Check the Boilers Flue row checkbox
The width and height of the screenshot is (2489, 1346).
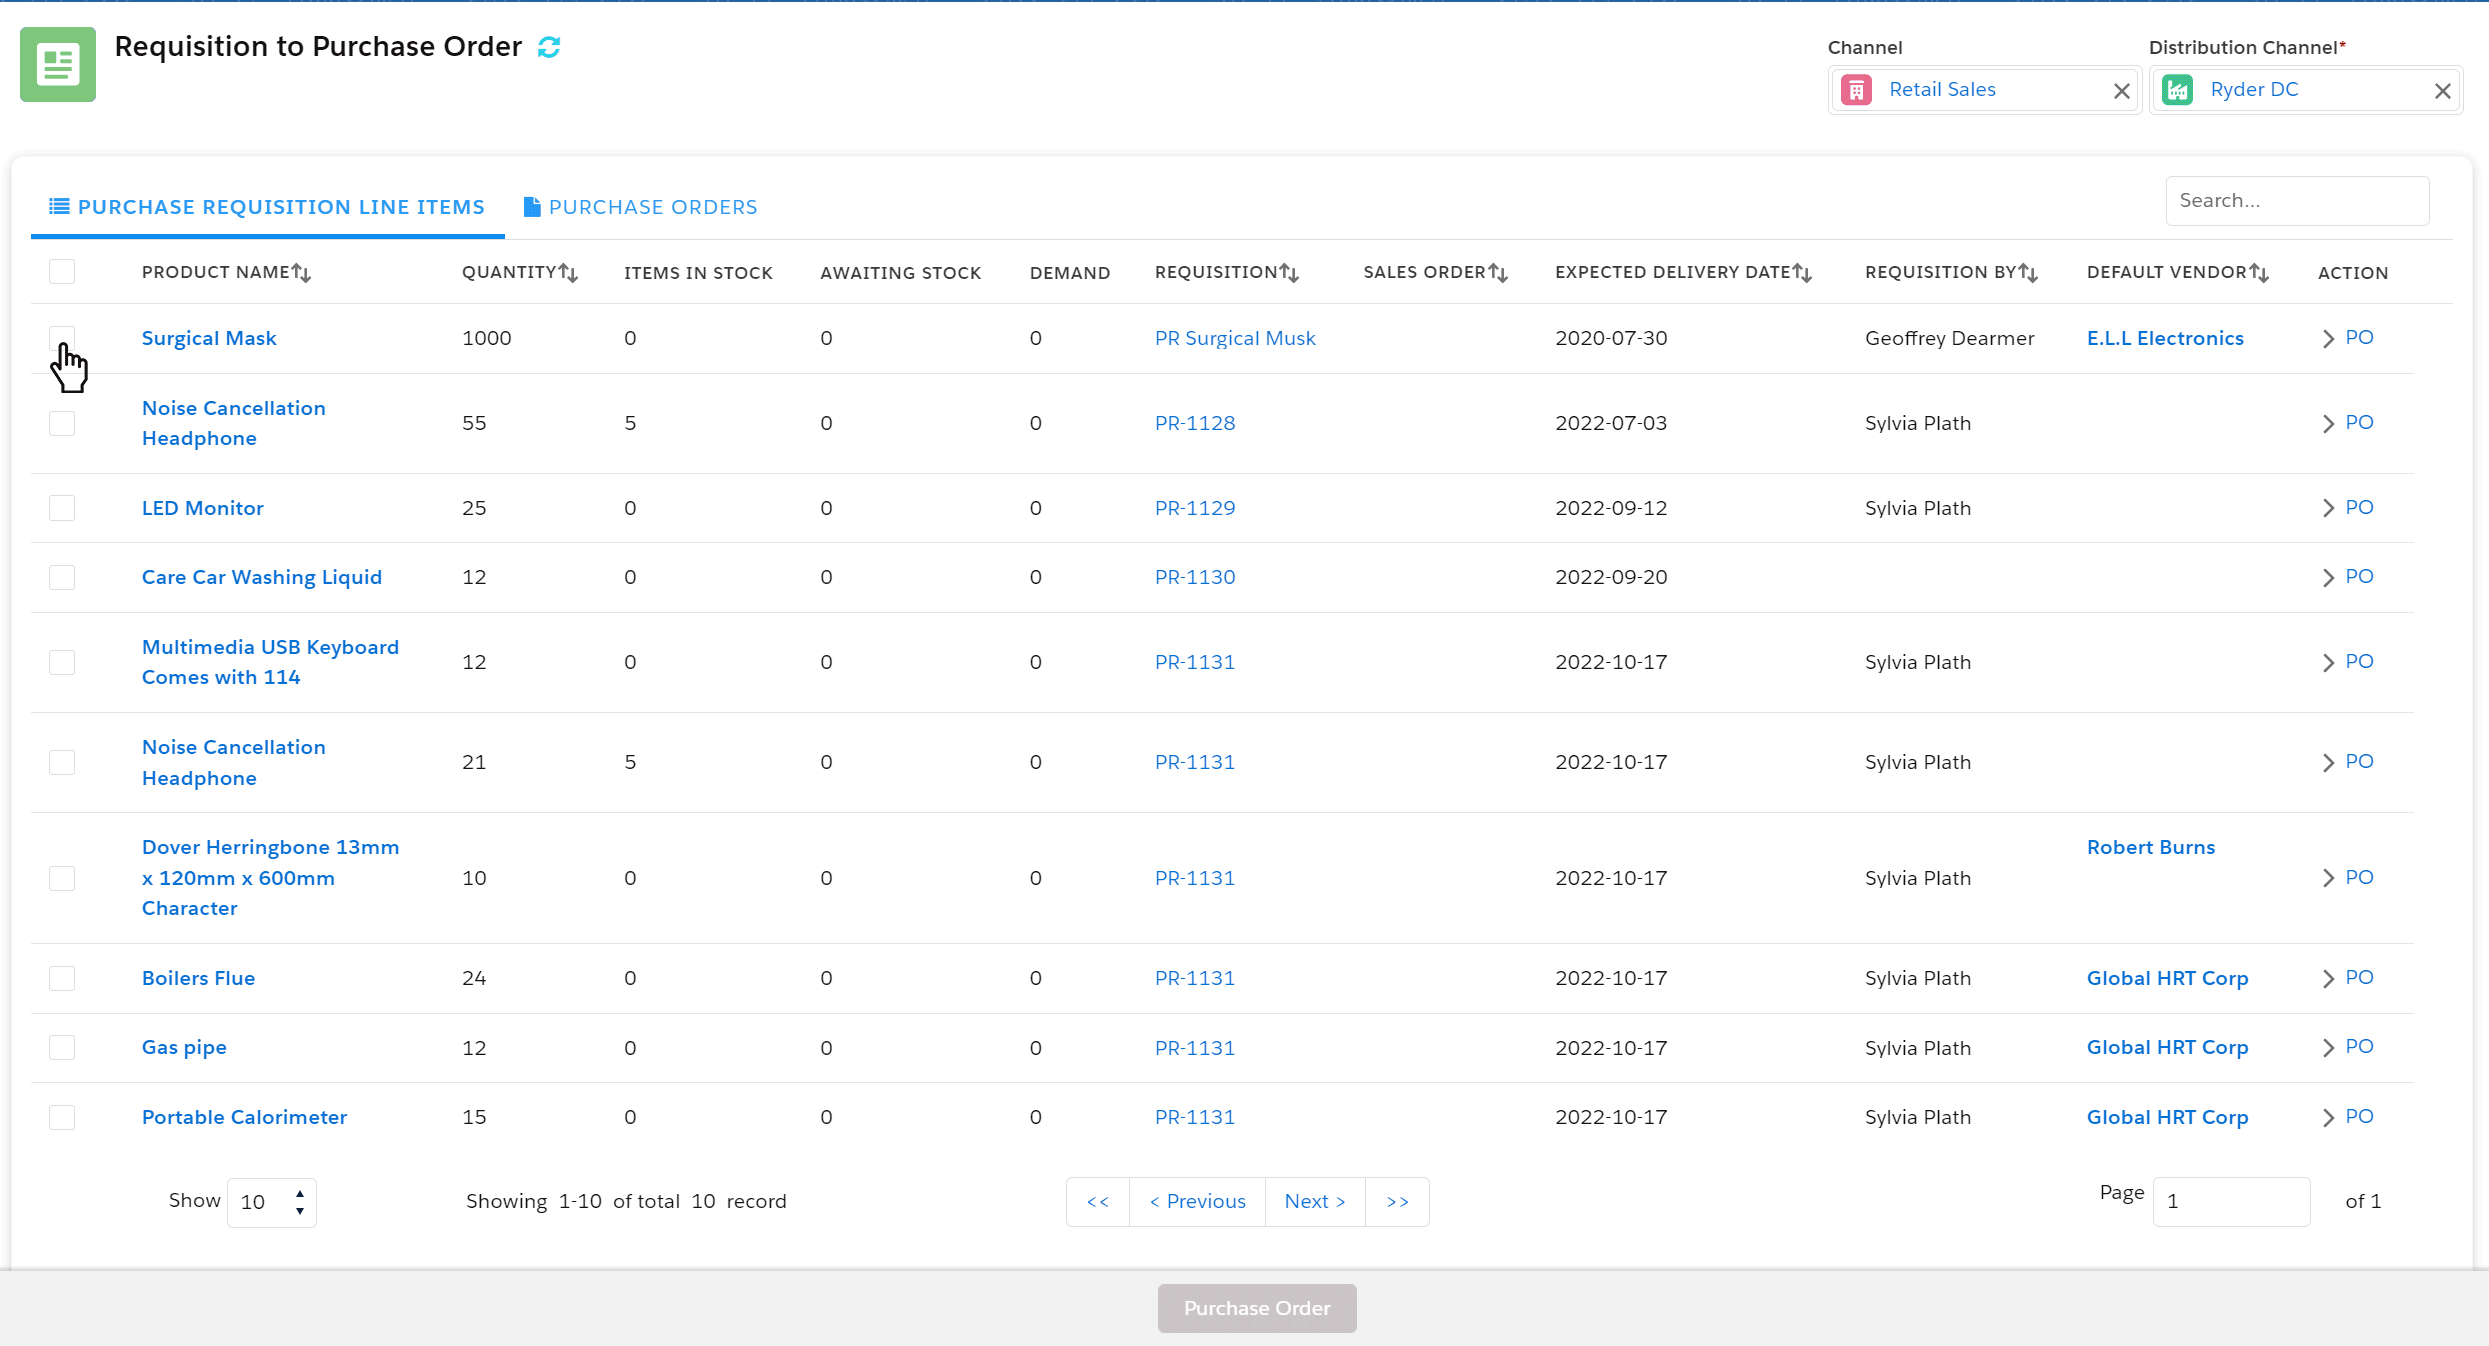pyautogui.click(x=62, y=978)
